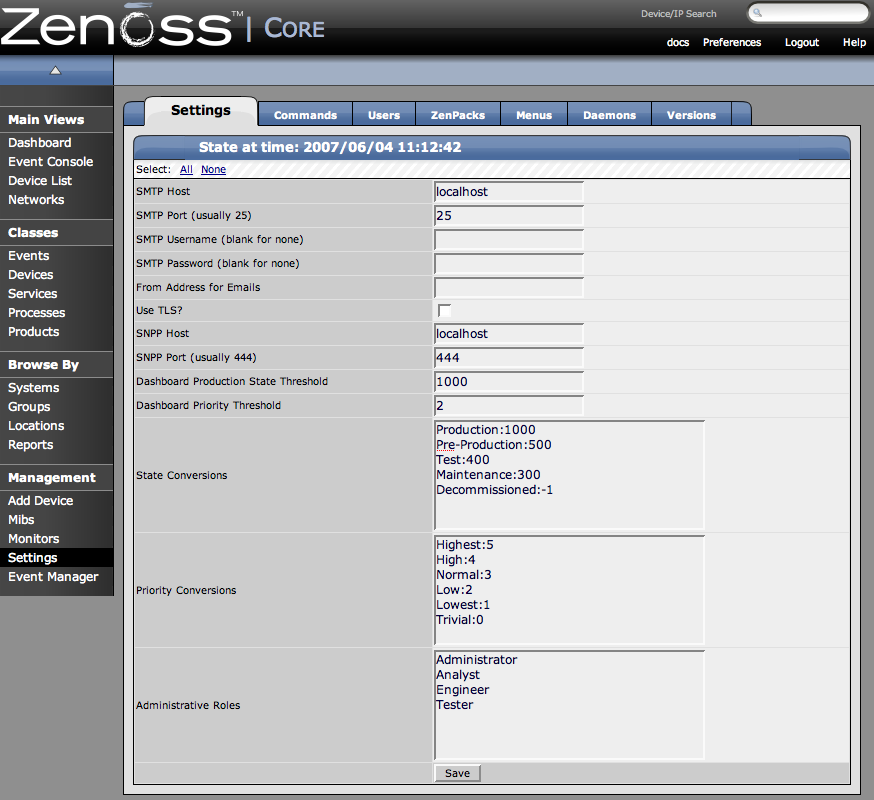Open Event Console in the sidebar
Viewport: 874px width, 800px height.
(x=51, y=162)
